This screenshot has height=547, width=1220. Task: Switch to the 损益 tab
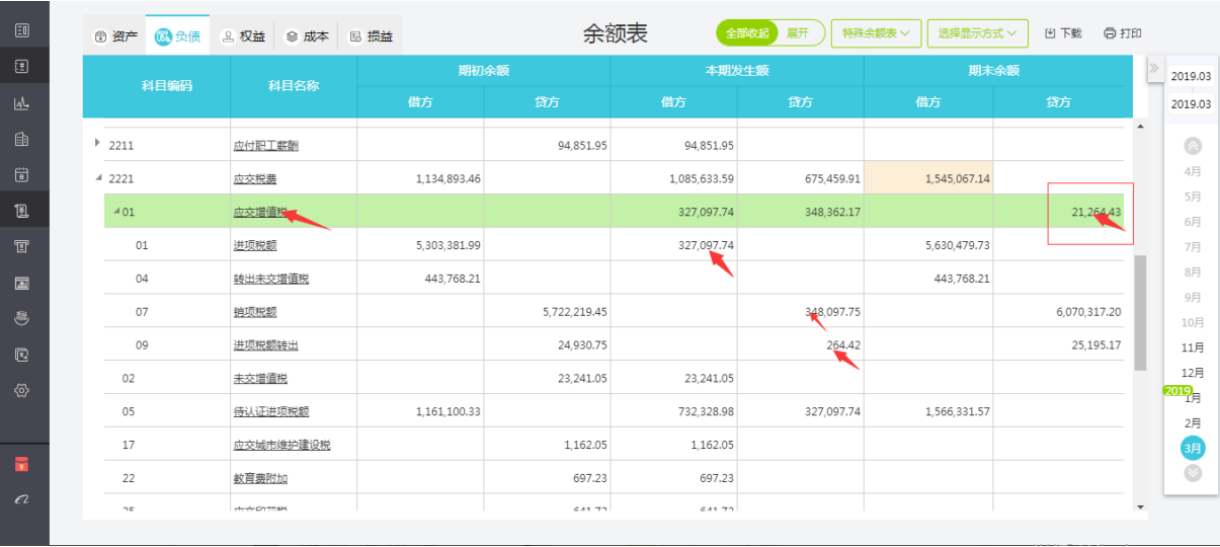pos(370,37)
